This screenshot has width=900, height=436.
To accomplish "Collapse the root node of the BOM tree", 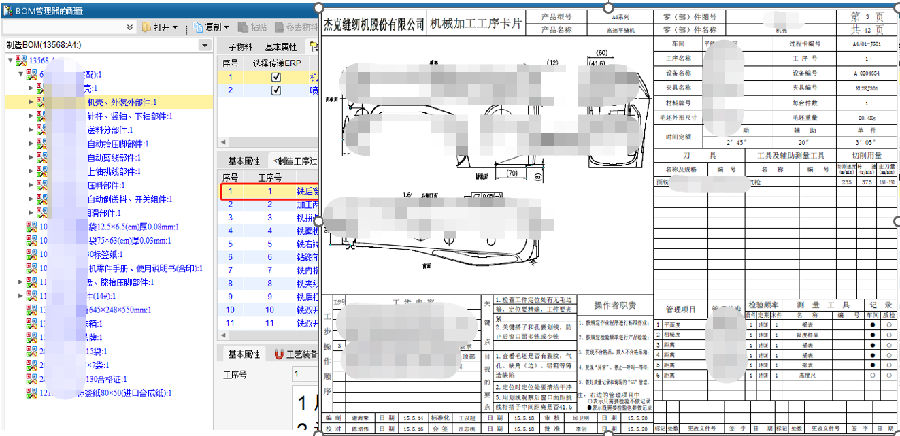I will pos(10,60).
